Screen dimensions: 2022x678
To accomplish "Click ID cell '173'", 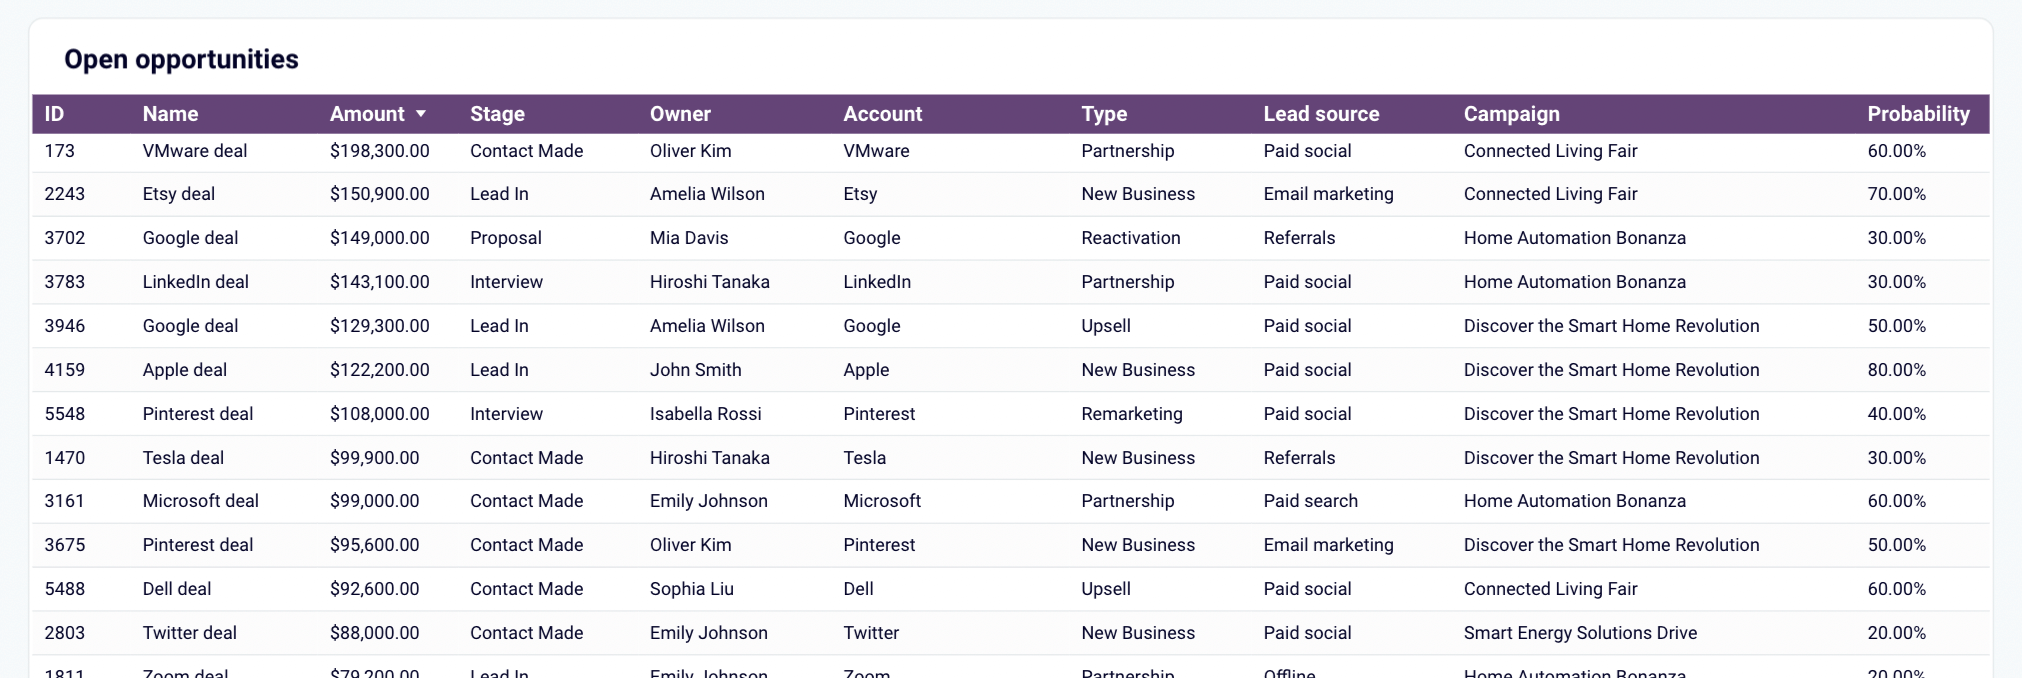I will (60, 151).
